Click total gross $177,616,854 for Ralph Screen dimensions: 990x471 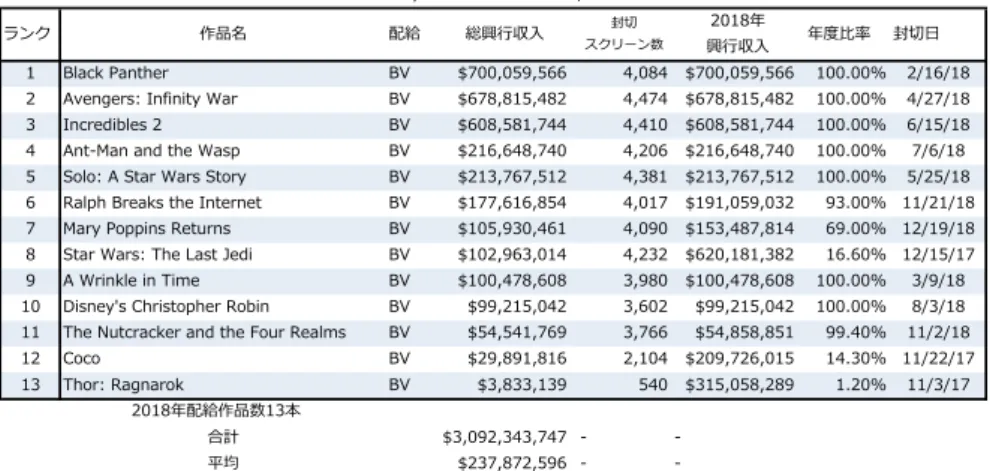pos(512,203)
